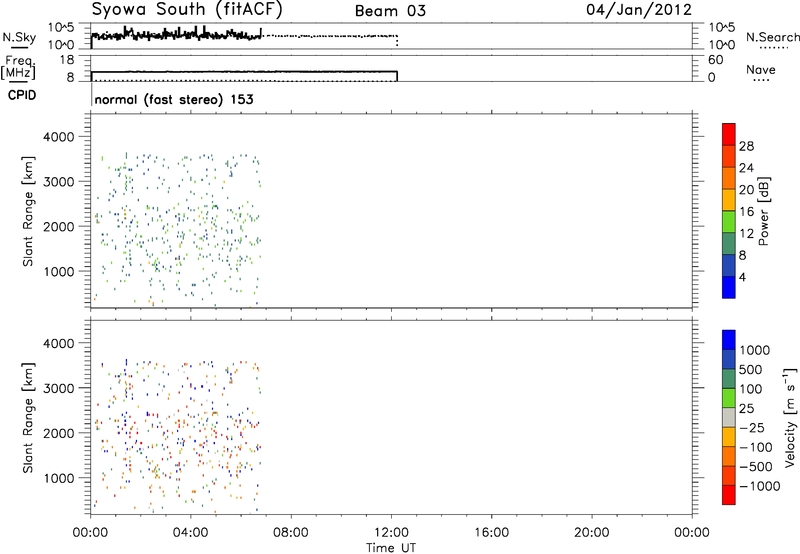Screen dimensions: 800x554
Task: Select '4' on the Power colorbar
Action: [x=742, y=277]
